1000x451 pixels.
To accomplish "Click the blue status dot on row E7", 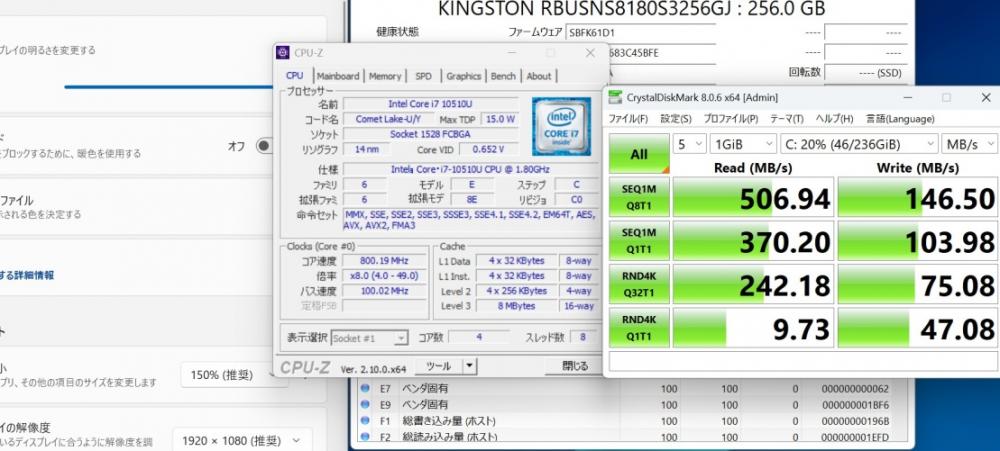I will [x=365, y=388].
